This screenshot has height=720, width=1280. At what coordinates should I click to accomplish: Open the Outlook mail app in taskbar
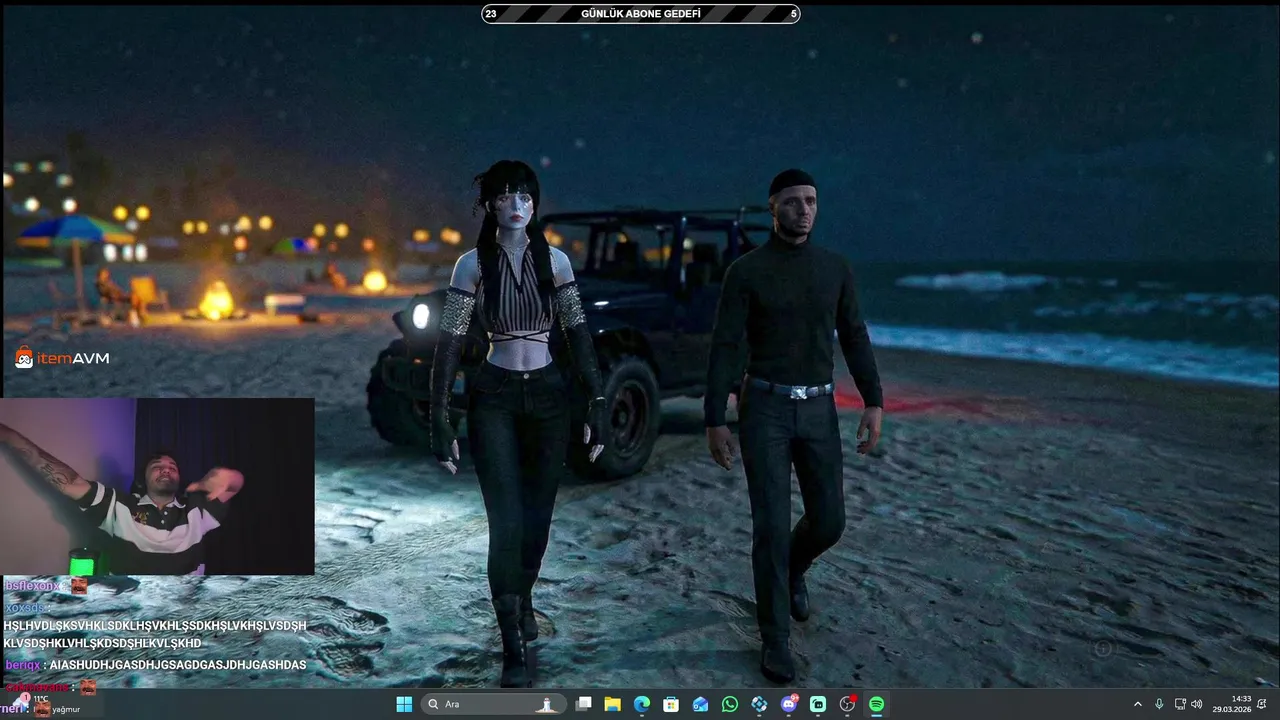coord(701,704)
